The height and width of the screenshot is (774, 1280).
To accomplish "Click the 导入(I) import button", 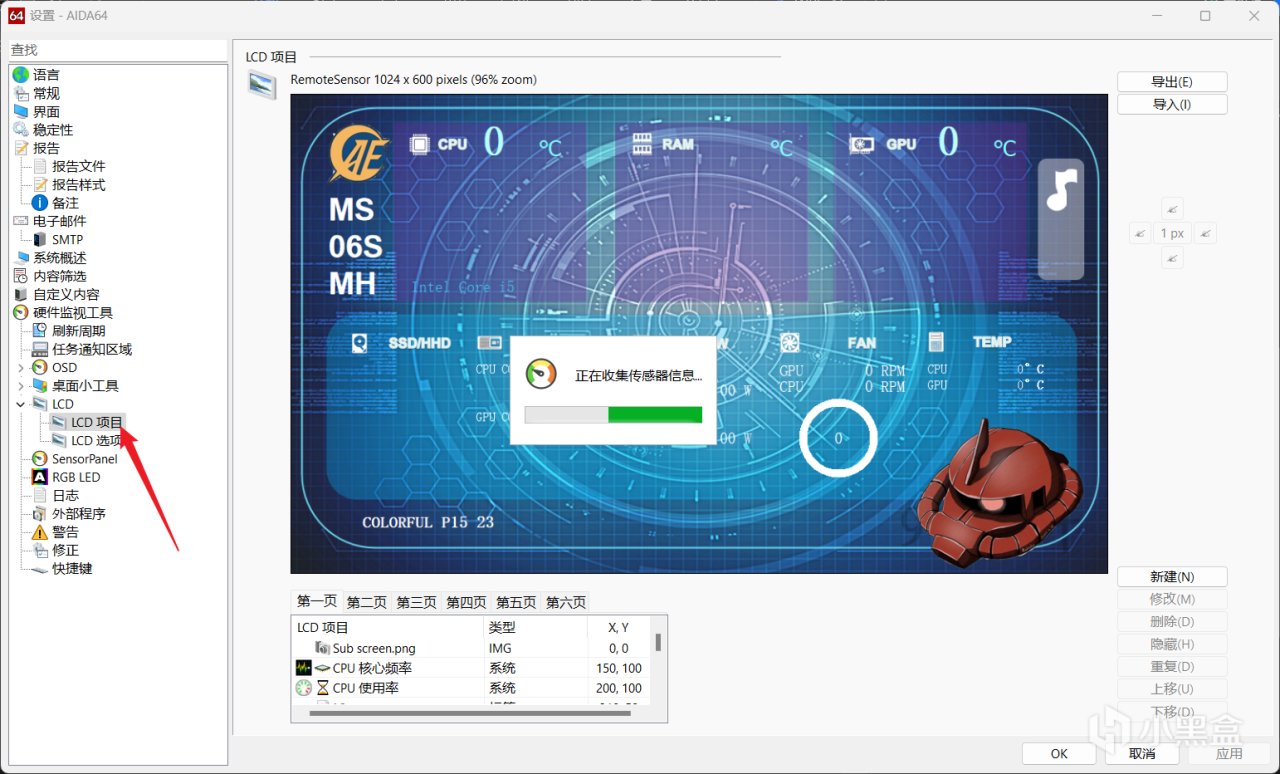I will [1172, 104].
